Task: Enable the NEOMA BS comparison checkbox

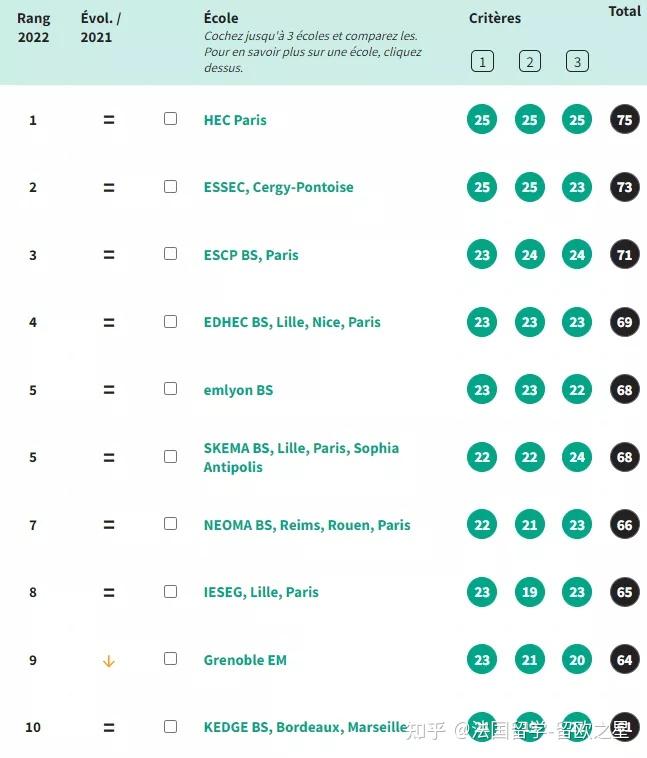Action: coord(170,524)
